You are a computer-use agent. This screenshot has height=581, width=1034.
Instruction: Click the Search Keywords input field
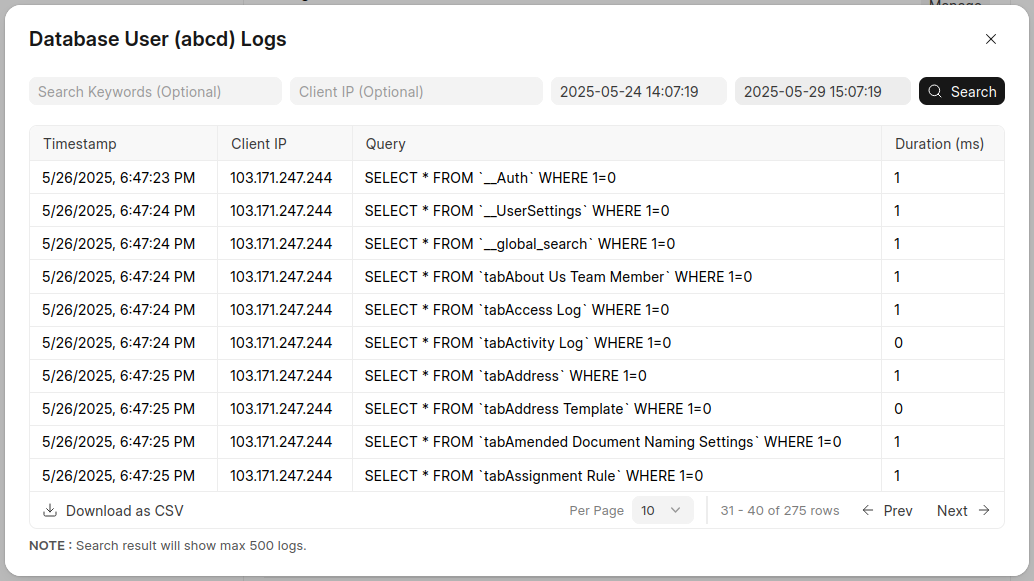(x=155, y=92)
